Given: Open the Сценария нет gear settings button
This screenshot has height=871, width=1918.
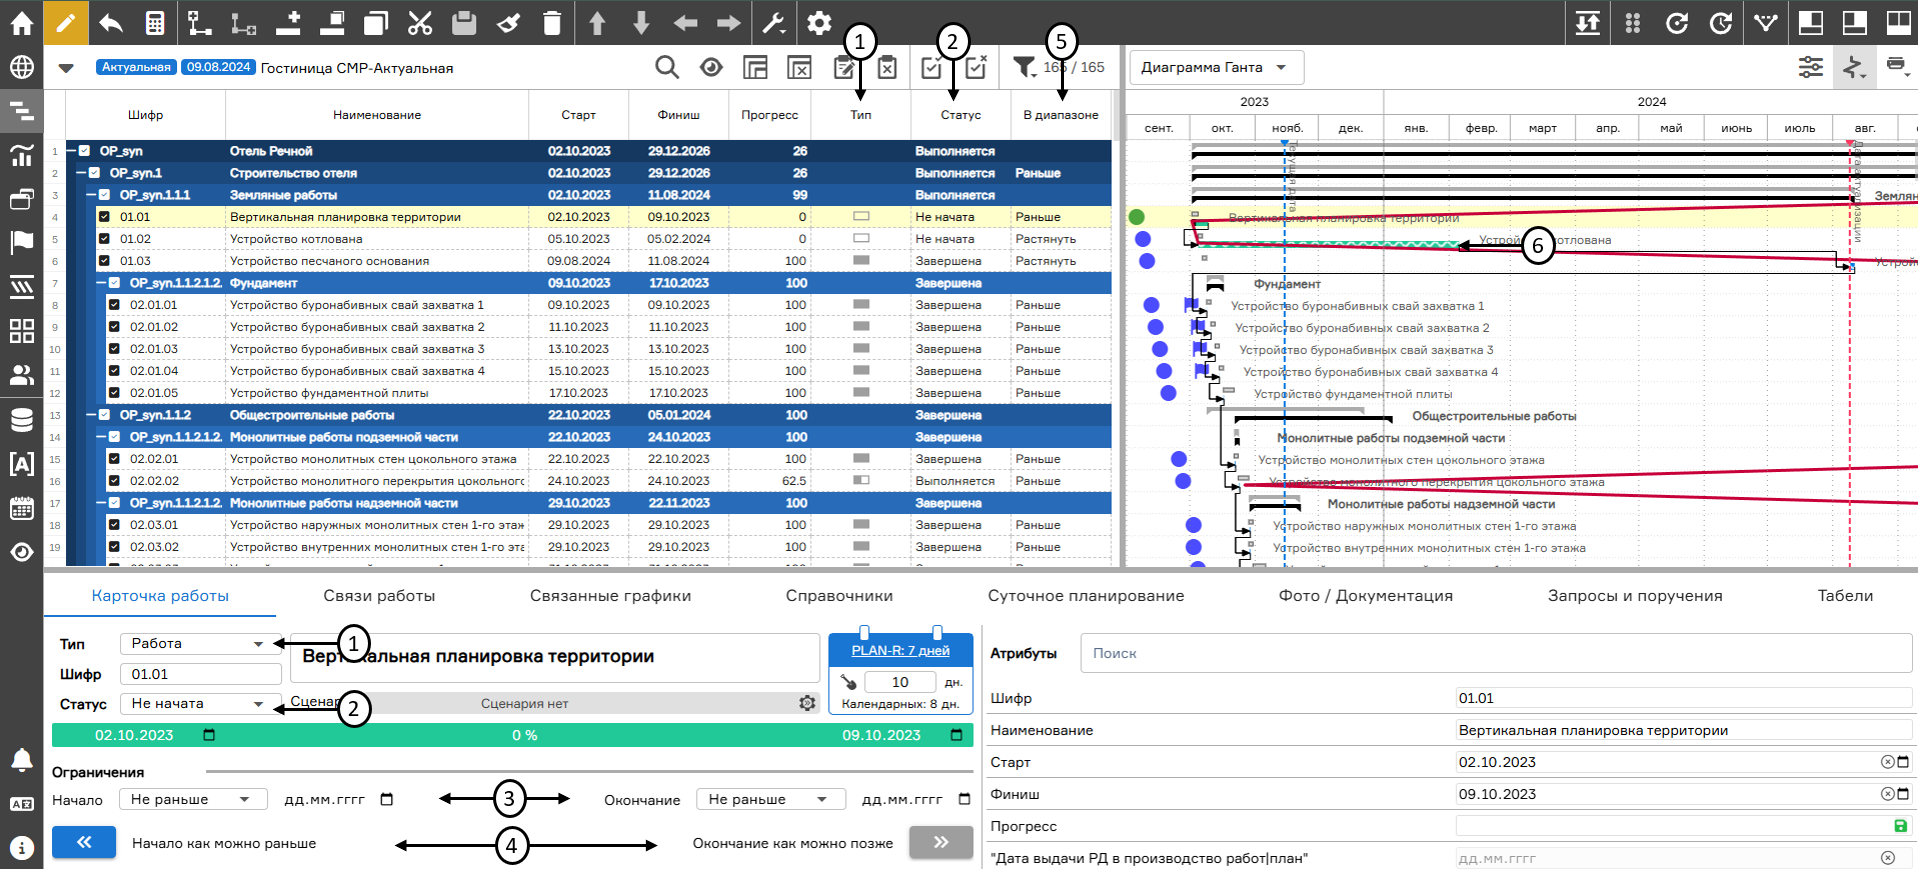Looking at the screenshot, I should click(807, 704).
